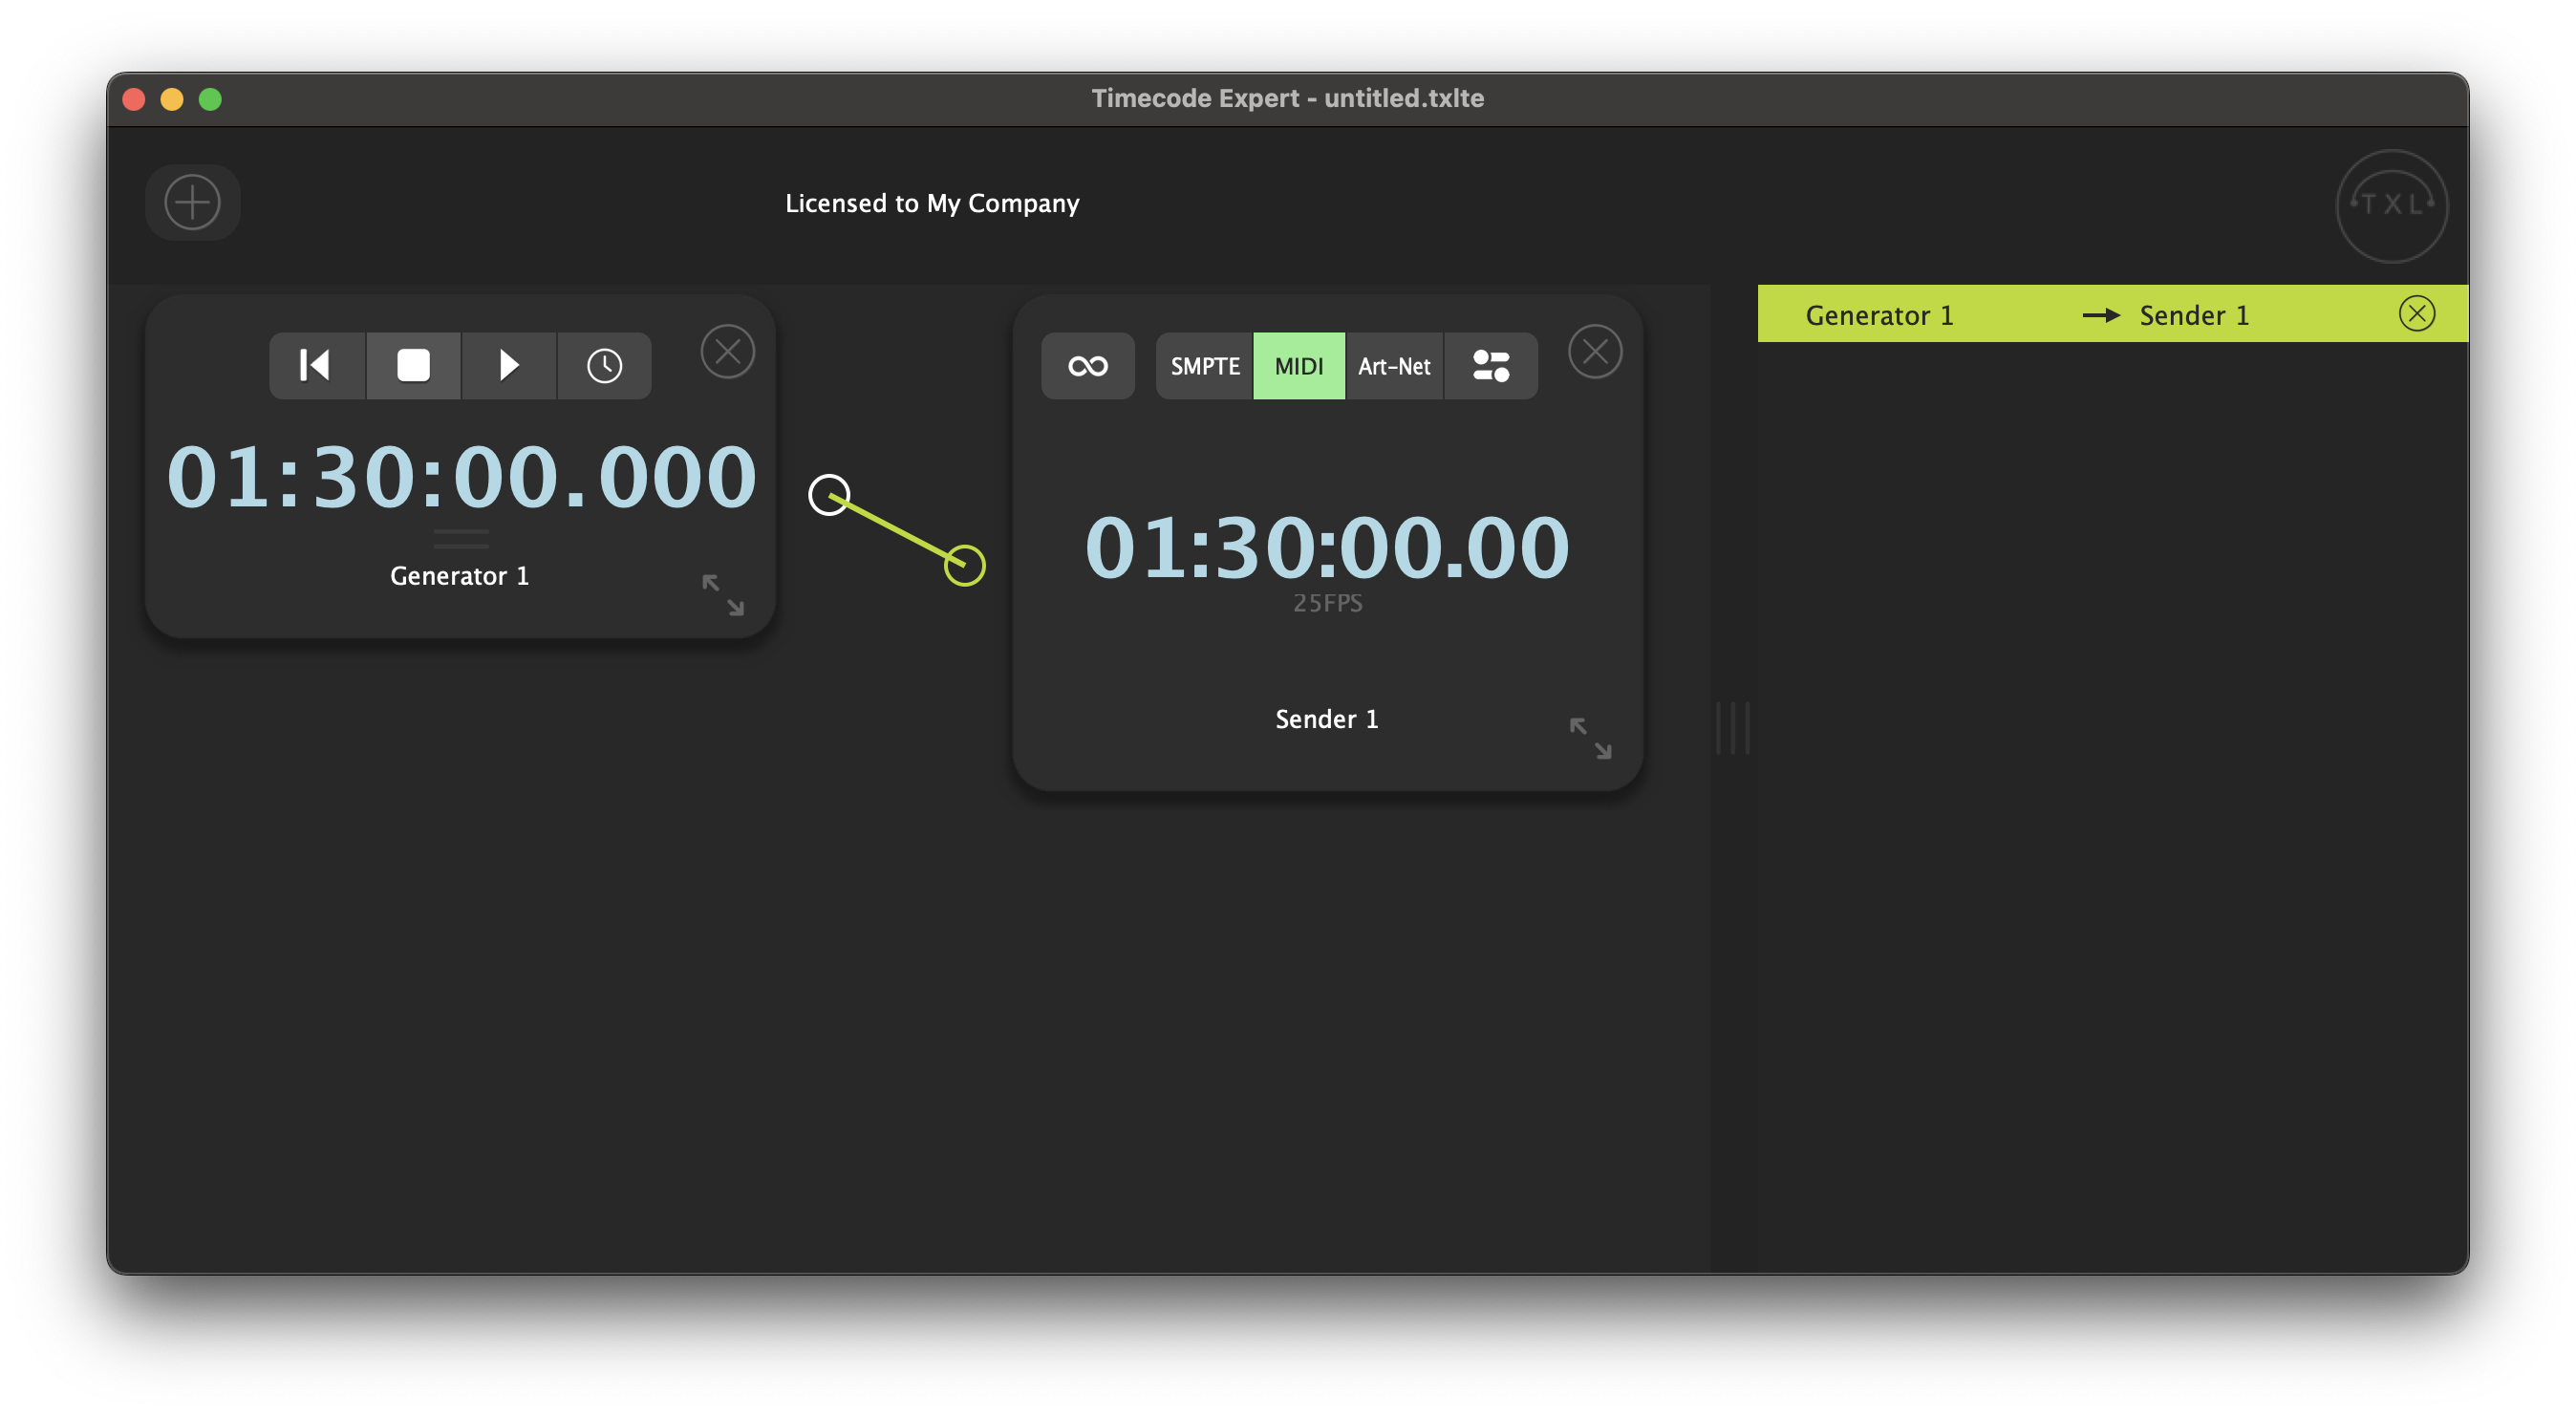Select the Art-Net output tab
The width and height of the screenshot is (2576, 1416).
[x=1394, y=365]
